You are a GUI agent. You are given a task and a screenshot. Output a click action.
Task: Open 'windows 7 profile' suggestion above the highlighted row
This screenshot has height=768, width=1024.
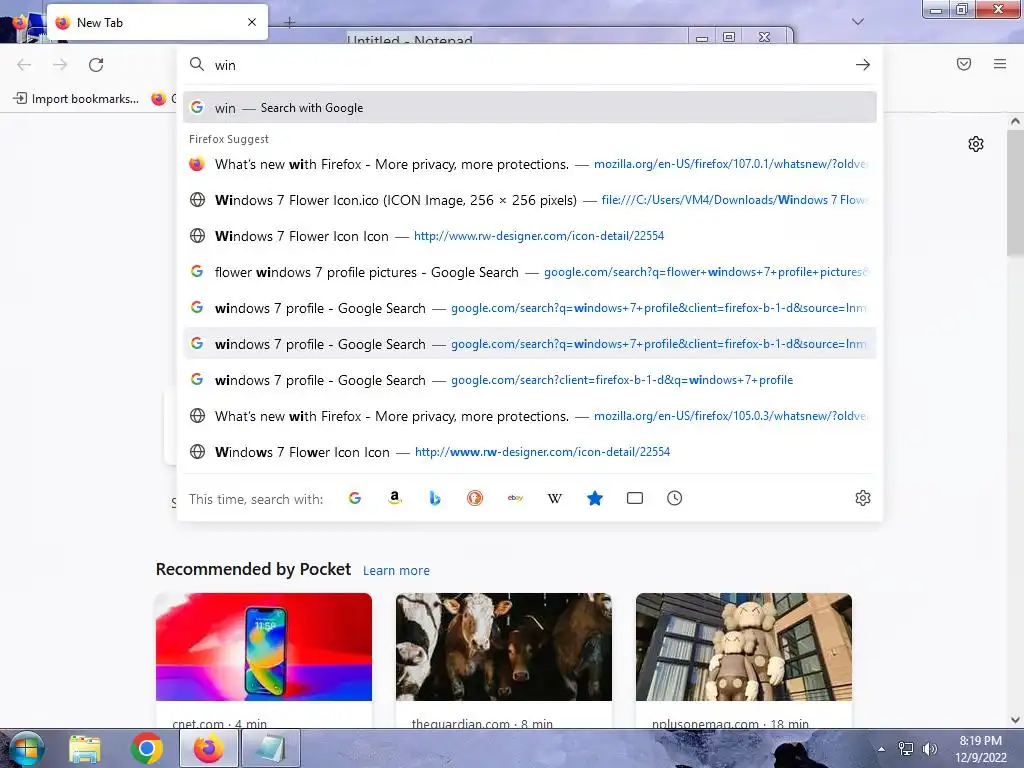coord(530,308)
